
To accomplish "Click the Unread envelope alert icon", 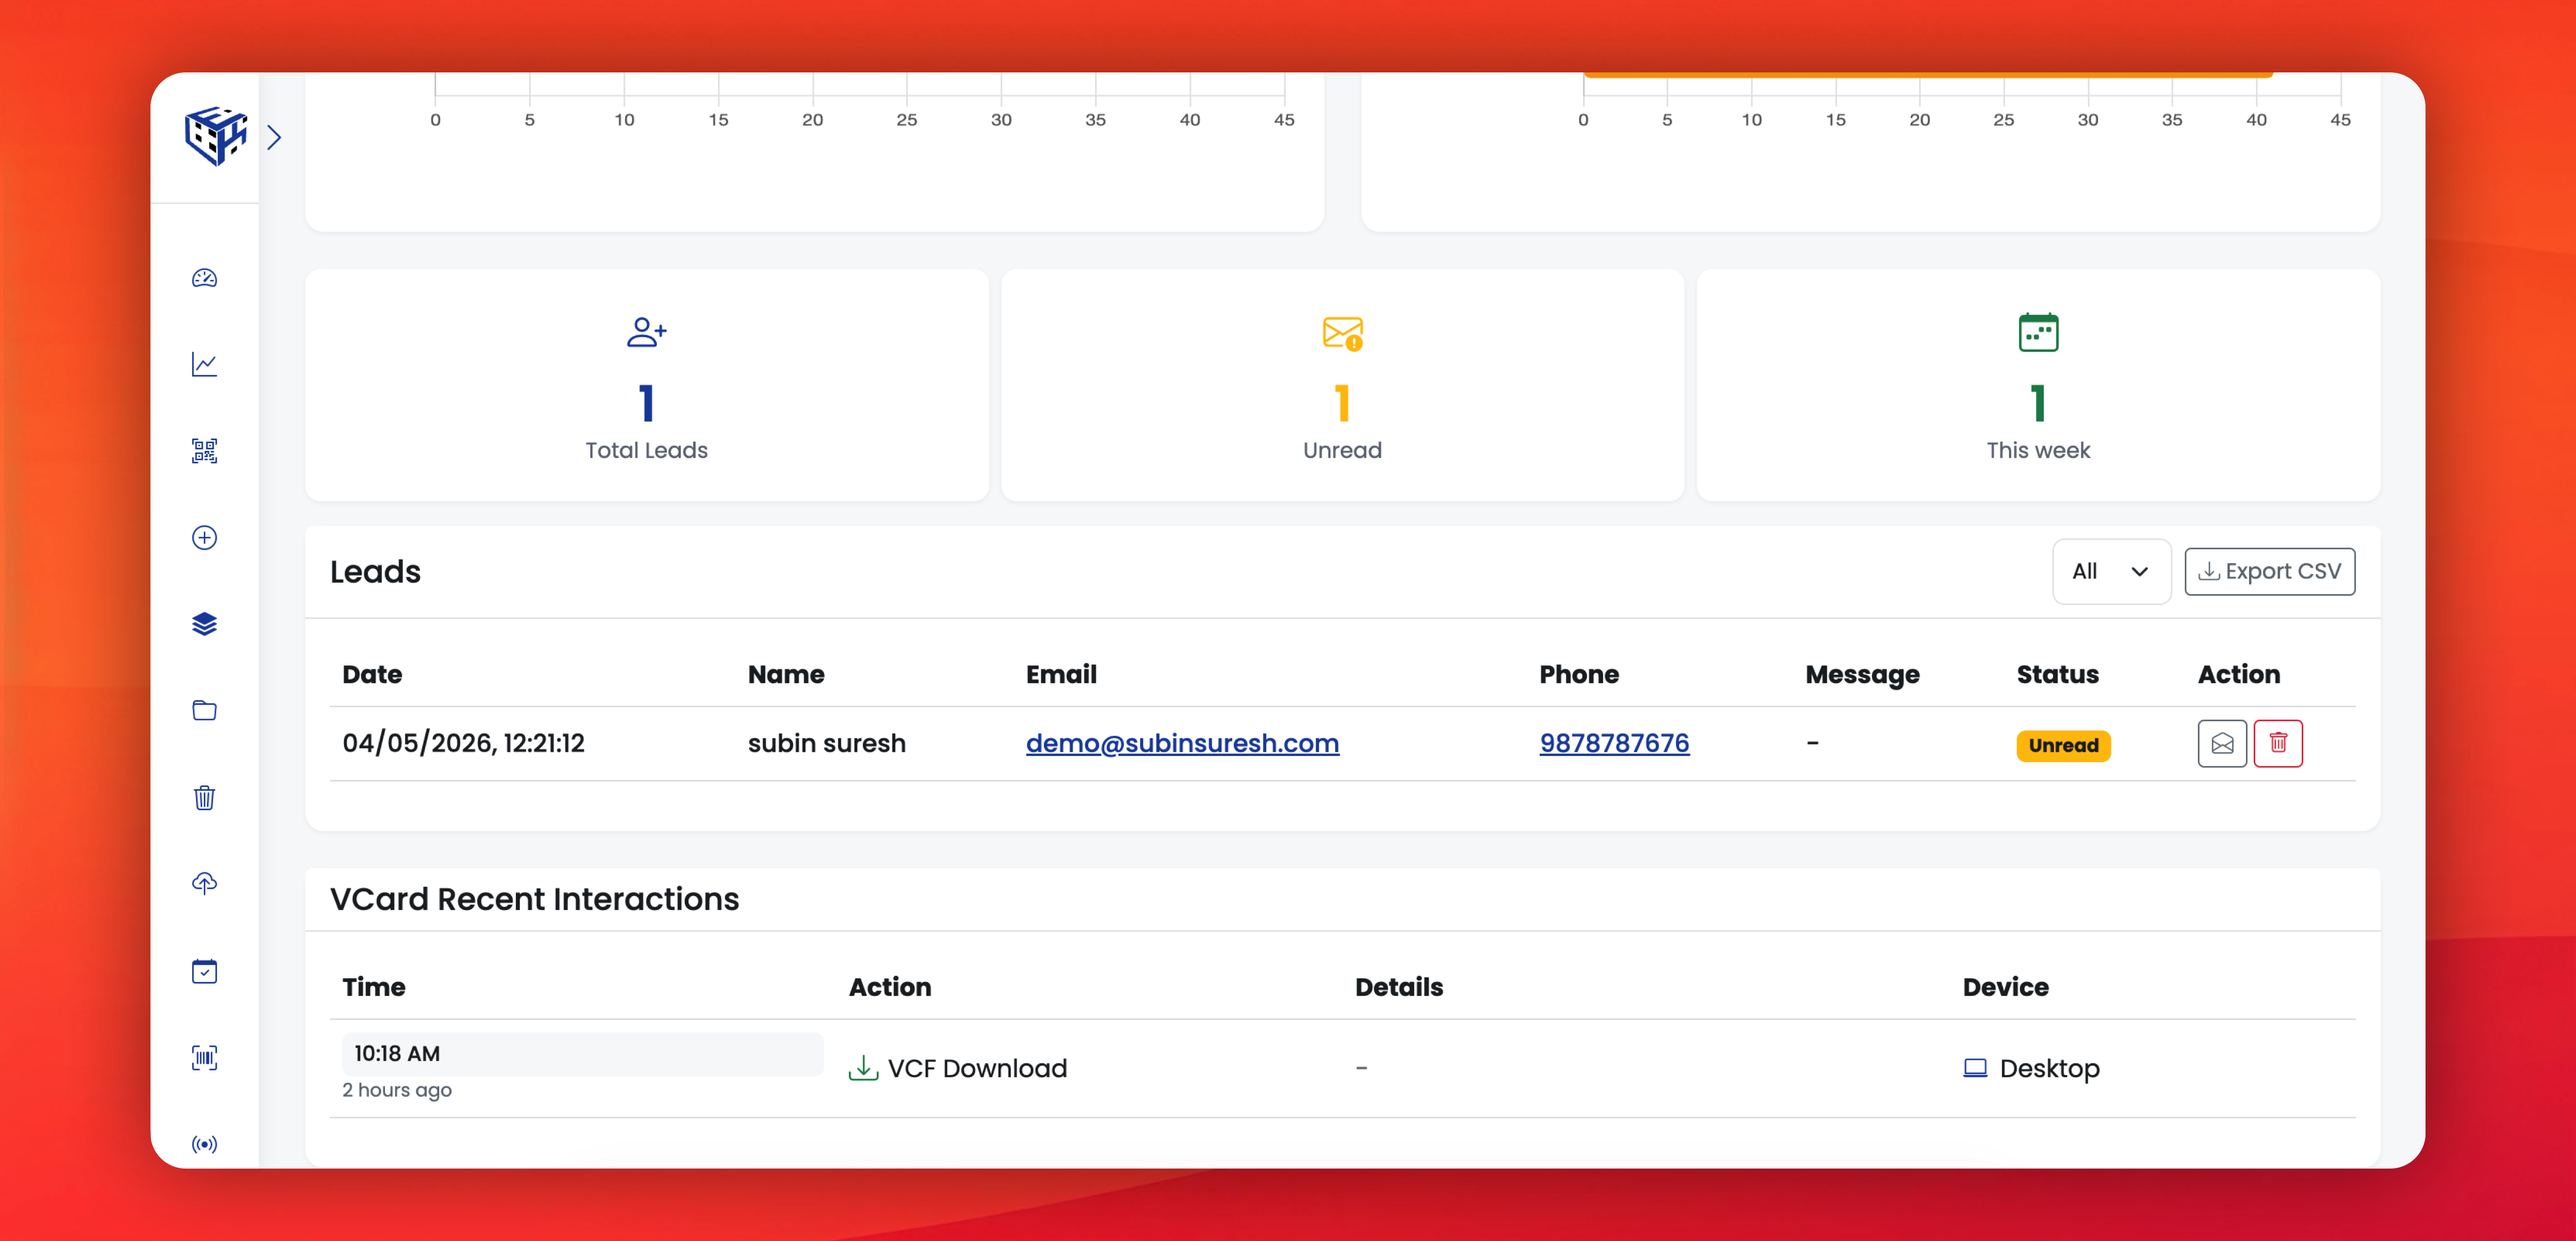I will click(1342, 333).
